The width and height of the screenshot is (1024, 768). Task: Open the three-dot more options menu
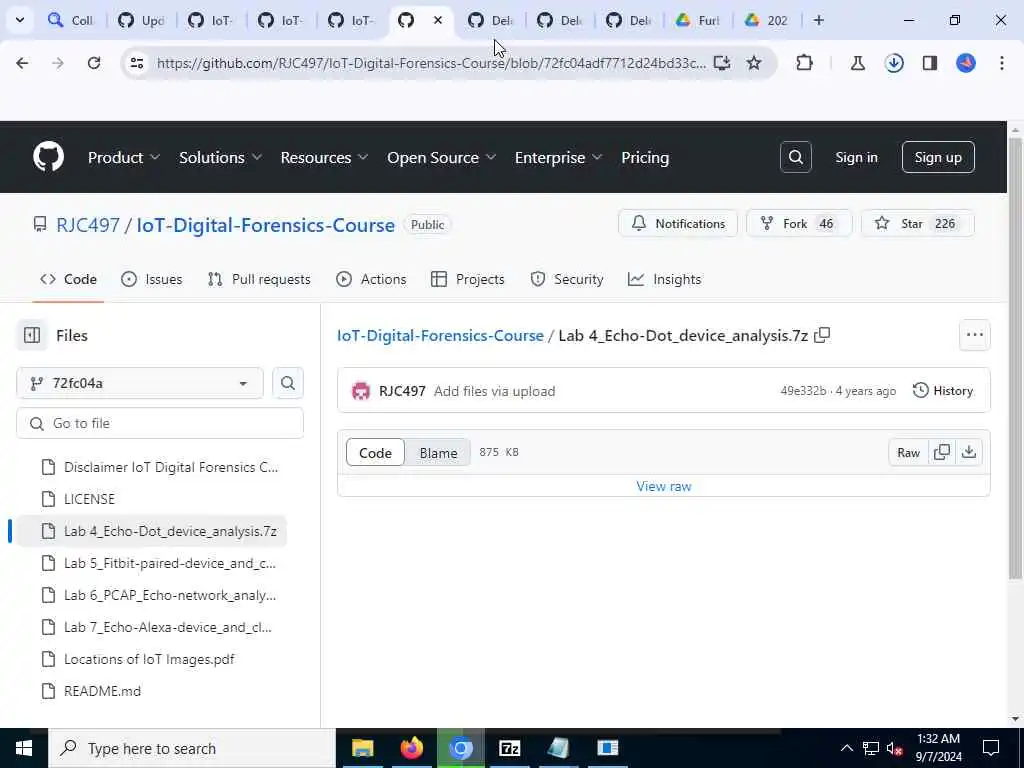(x=974, y=335)
